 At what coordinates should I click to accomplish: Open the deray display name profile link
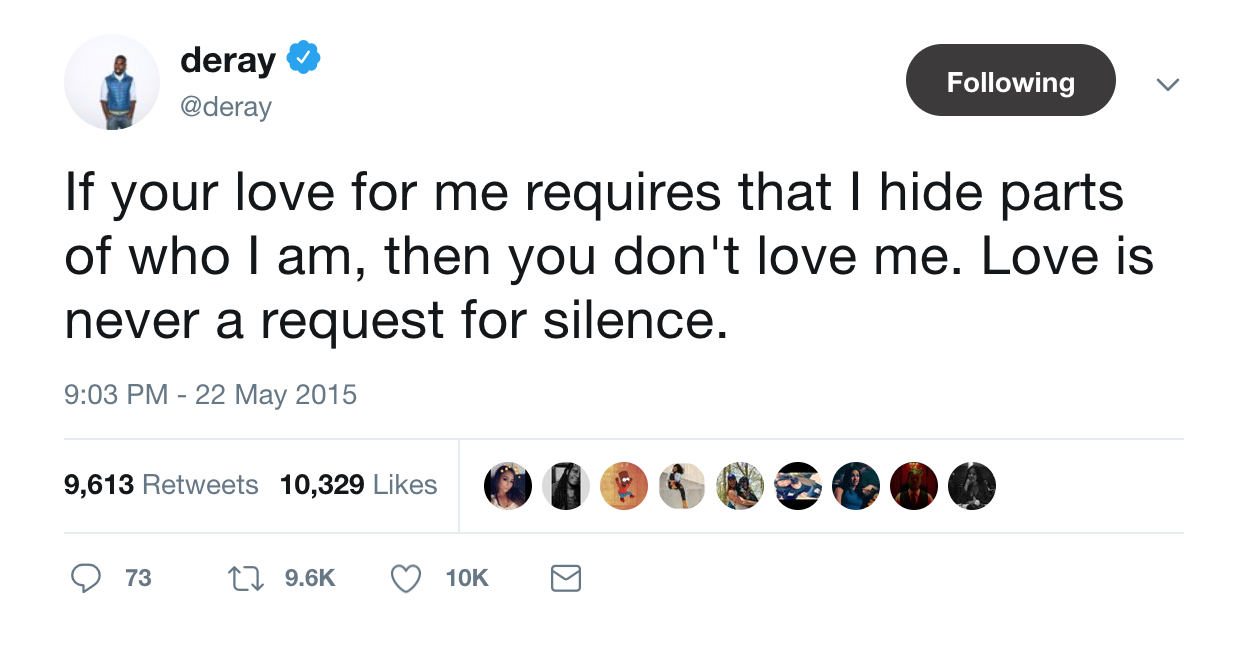pyautogui.click(x=228, y=60)
